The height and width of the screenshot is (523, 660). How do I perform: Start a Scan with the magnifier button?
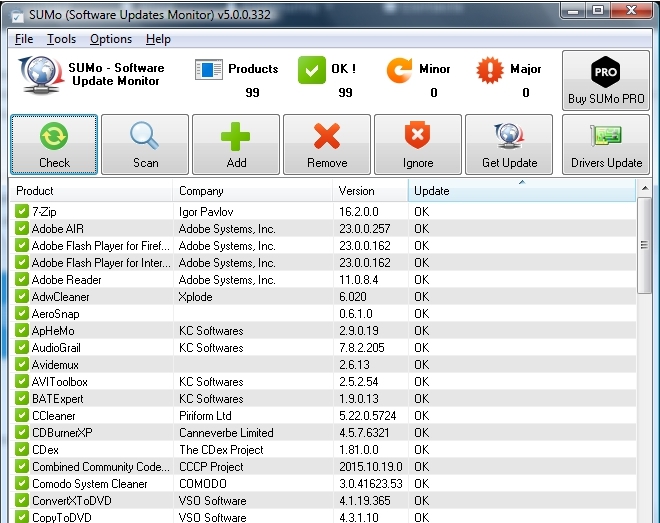pos(145,144)
